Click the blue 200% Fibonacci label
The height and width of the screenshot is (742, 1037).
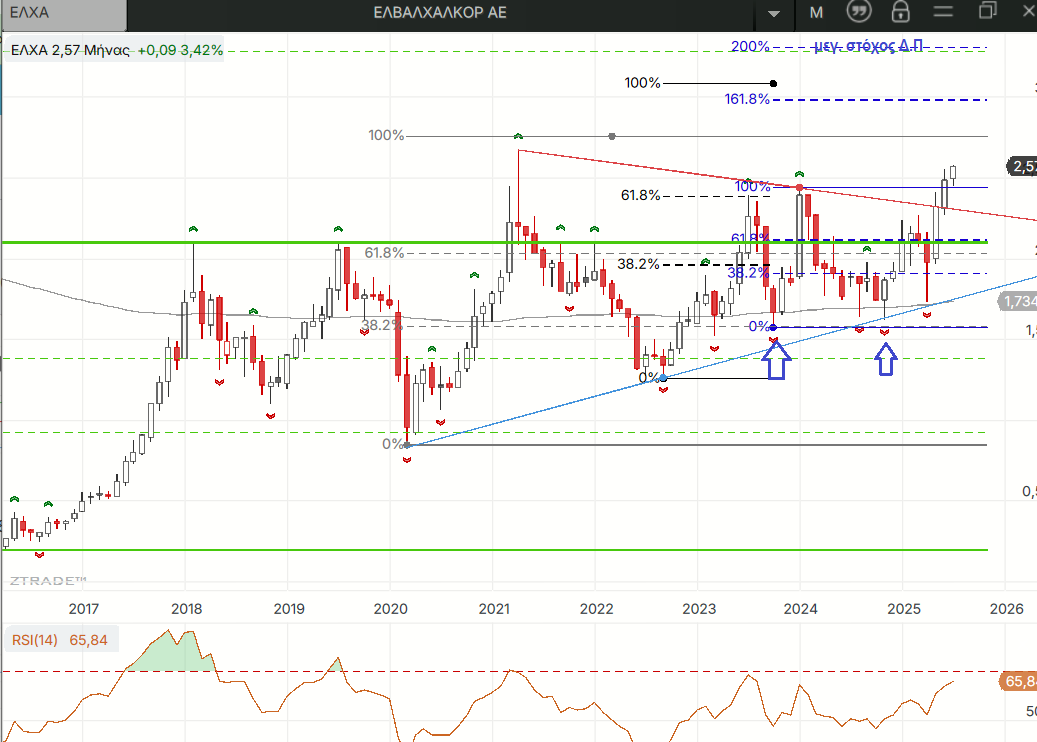coord(749,46)
